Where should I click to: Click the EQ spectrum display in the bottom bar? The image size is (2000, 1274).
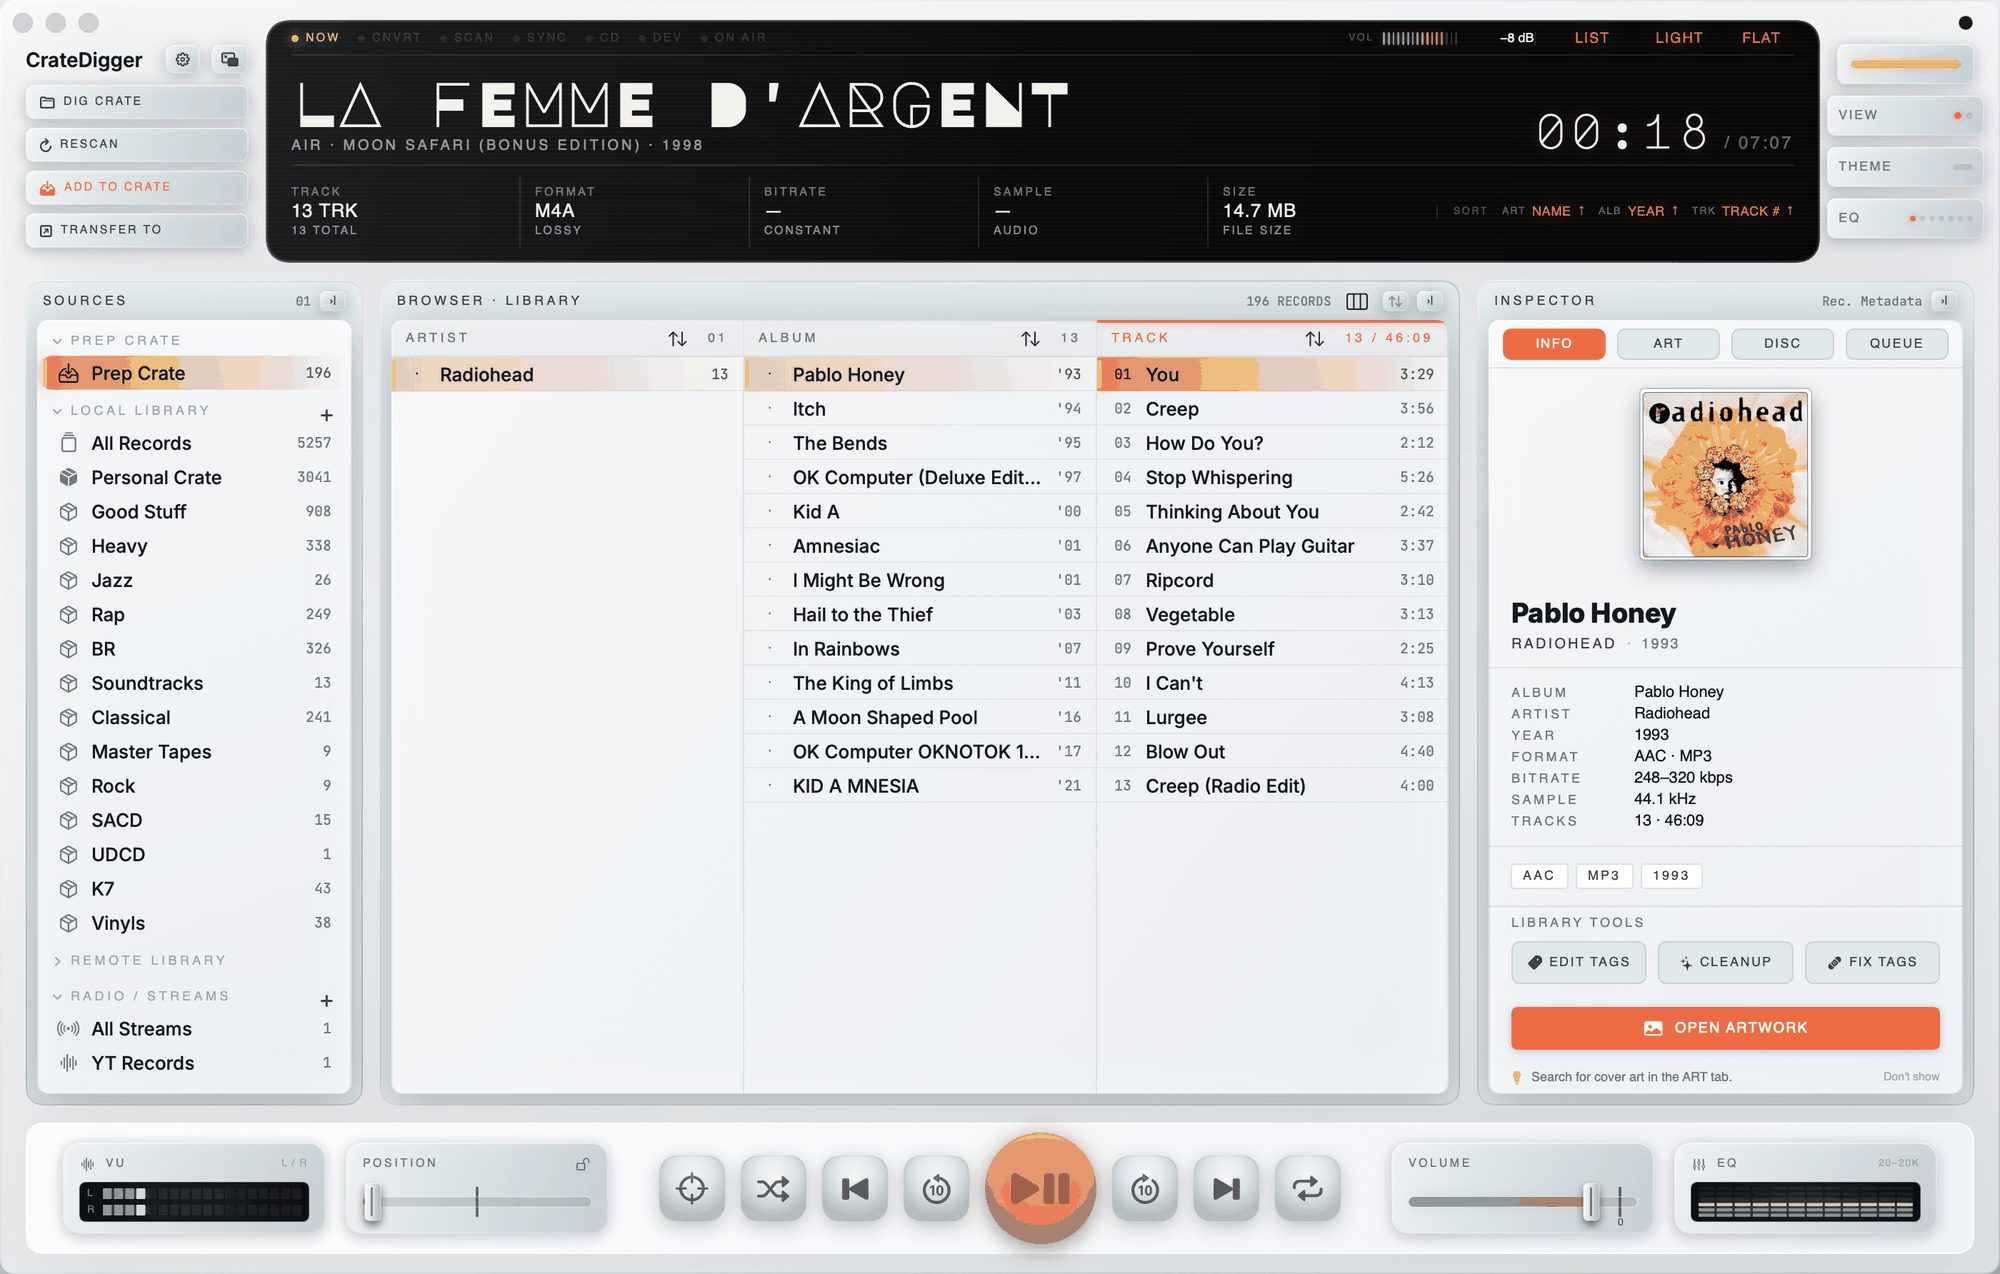tap(1805, 1203)
